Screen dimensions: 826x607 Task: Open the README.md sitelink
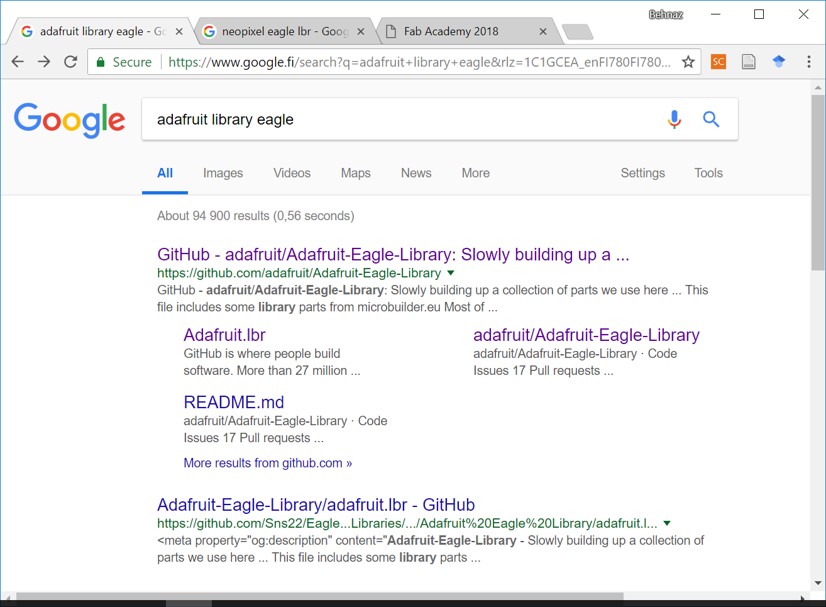[x=234, y=403]
